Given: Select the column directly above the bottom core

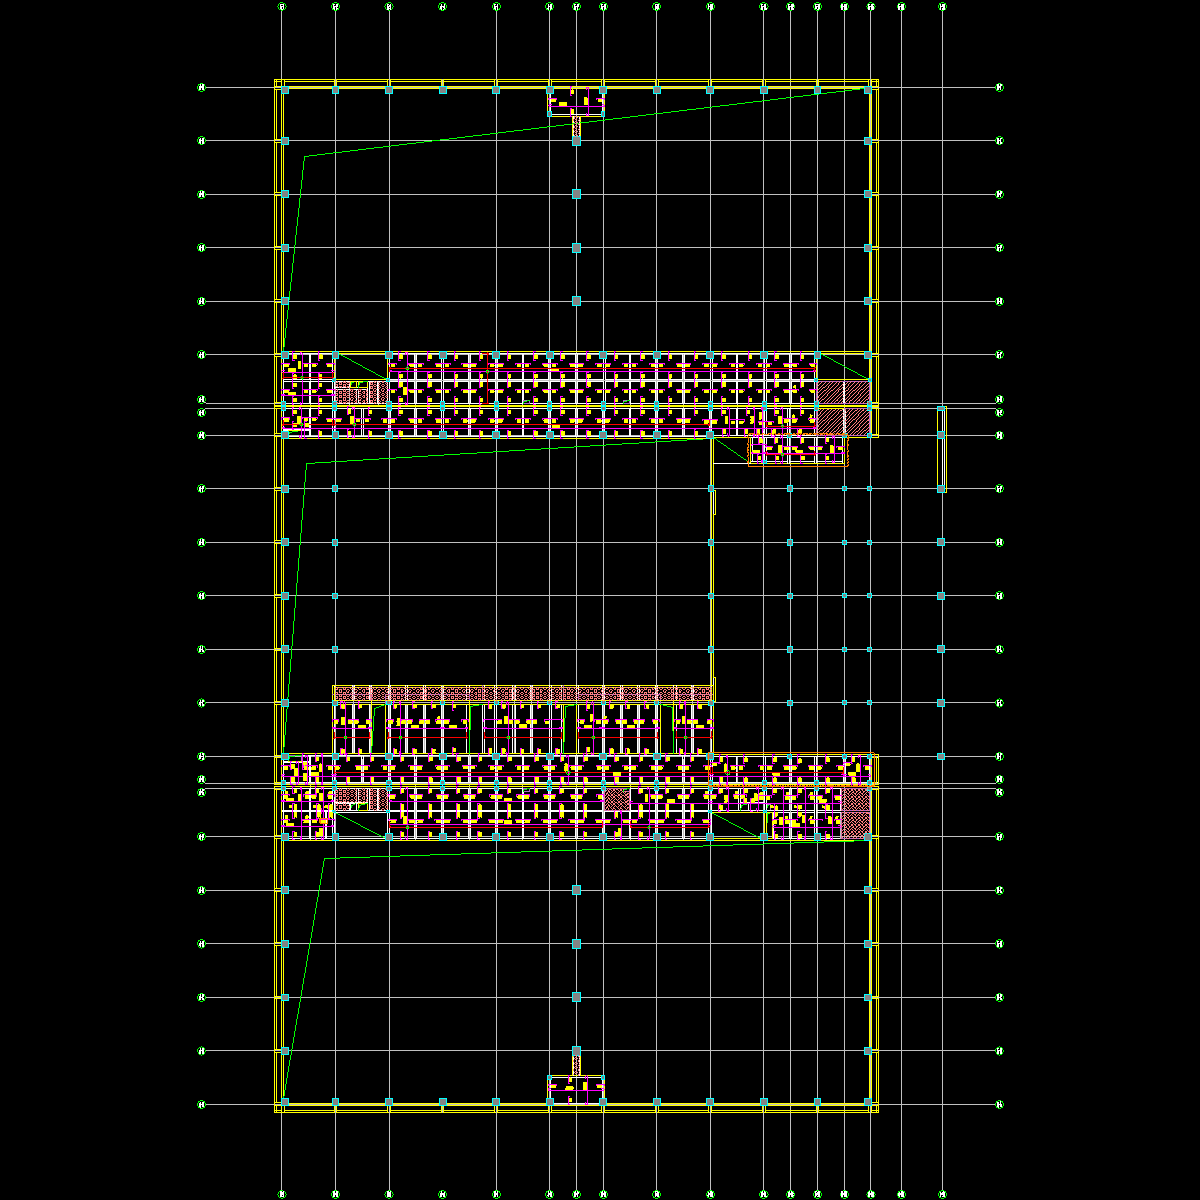Looking at the screenshot, I should coord(576,1051).
